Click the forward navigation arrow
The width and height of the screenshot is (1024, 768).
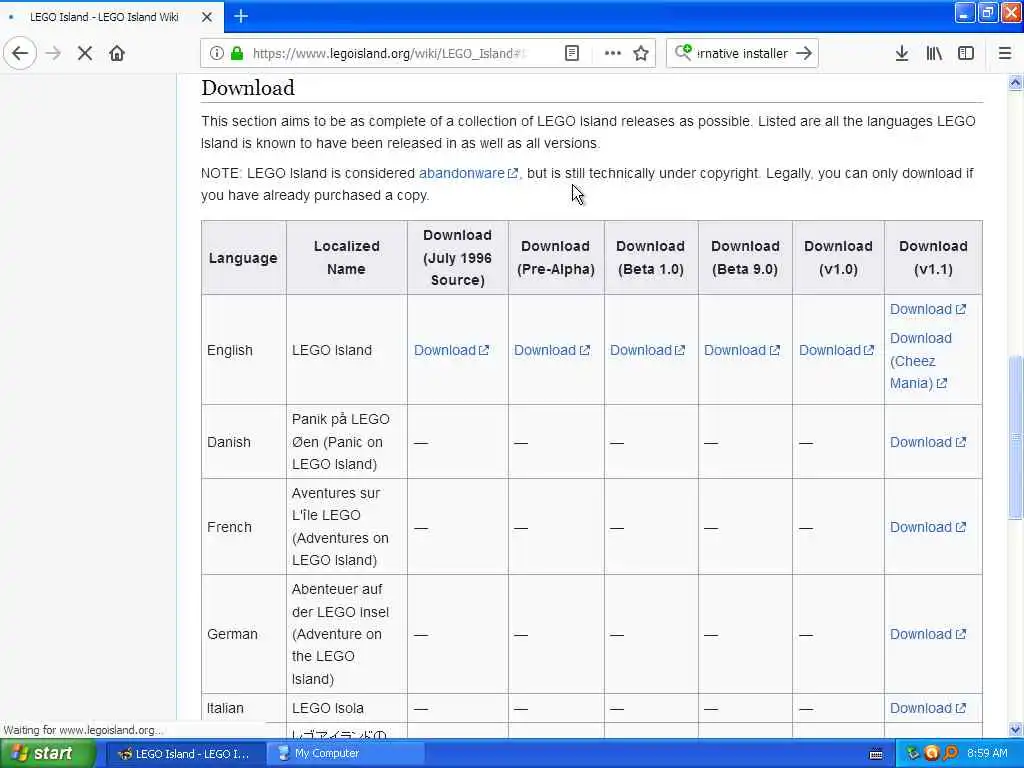[54, 54]
